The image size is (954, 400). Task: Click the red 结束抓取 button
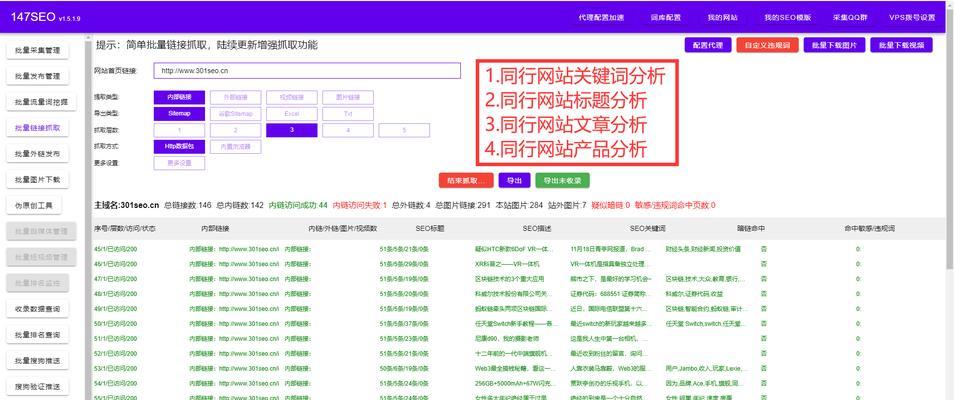pos(465,181)
